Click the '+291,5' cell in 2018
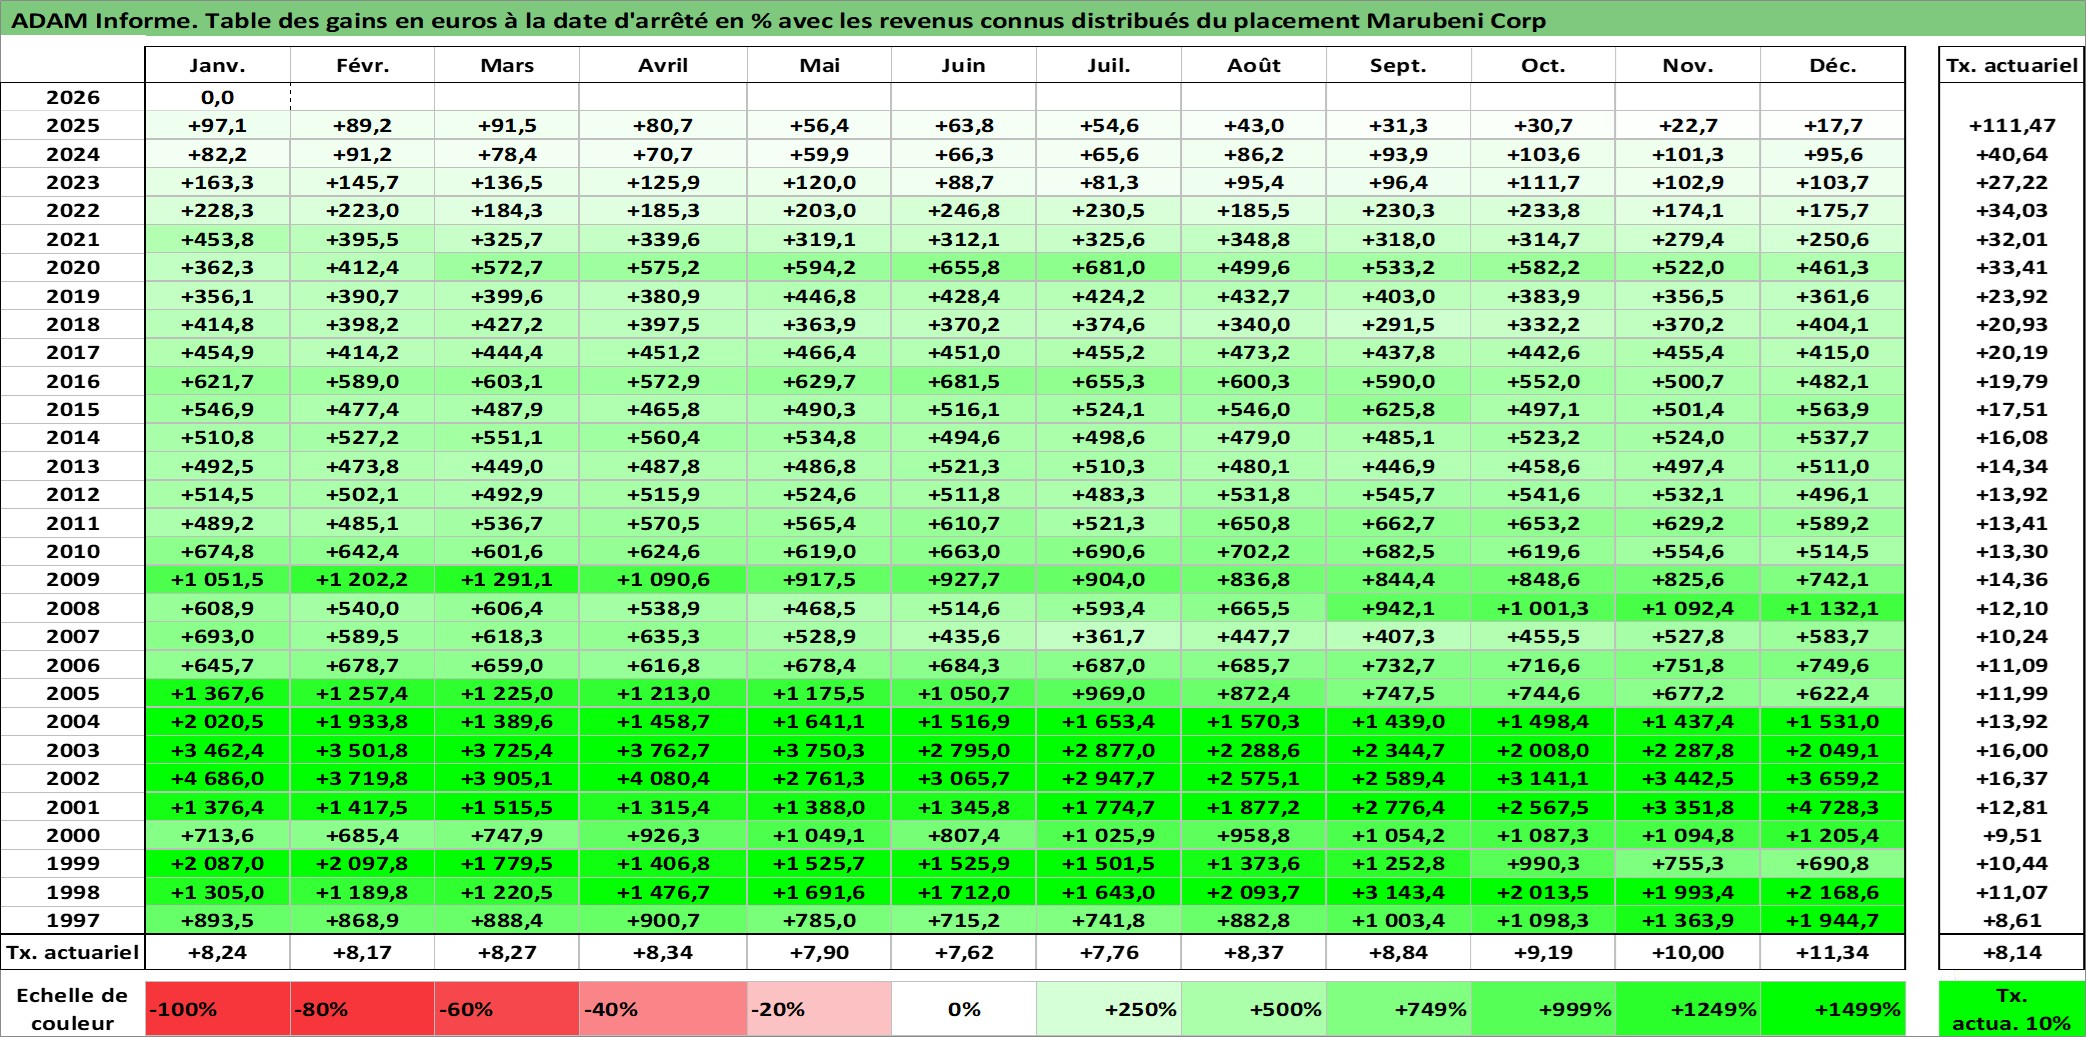The image size is (2086, 1037). [1398, 324]
